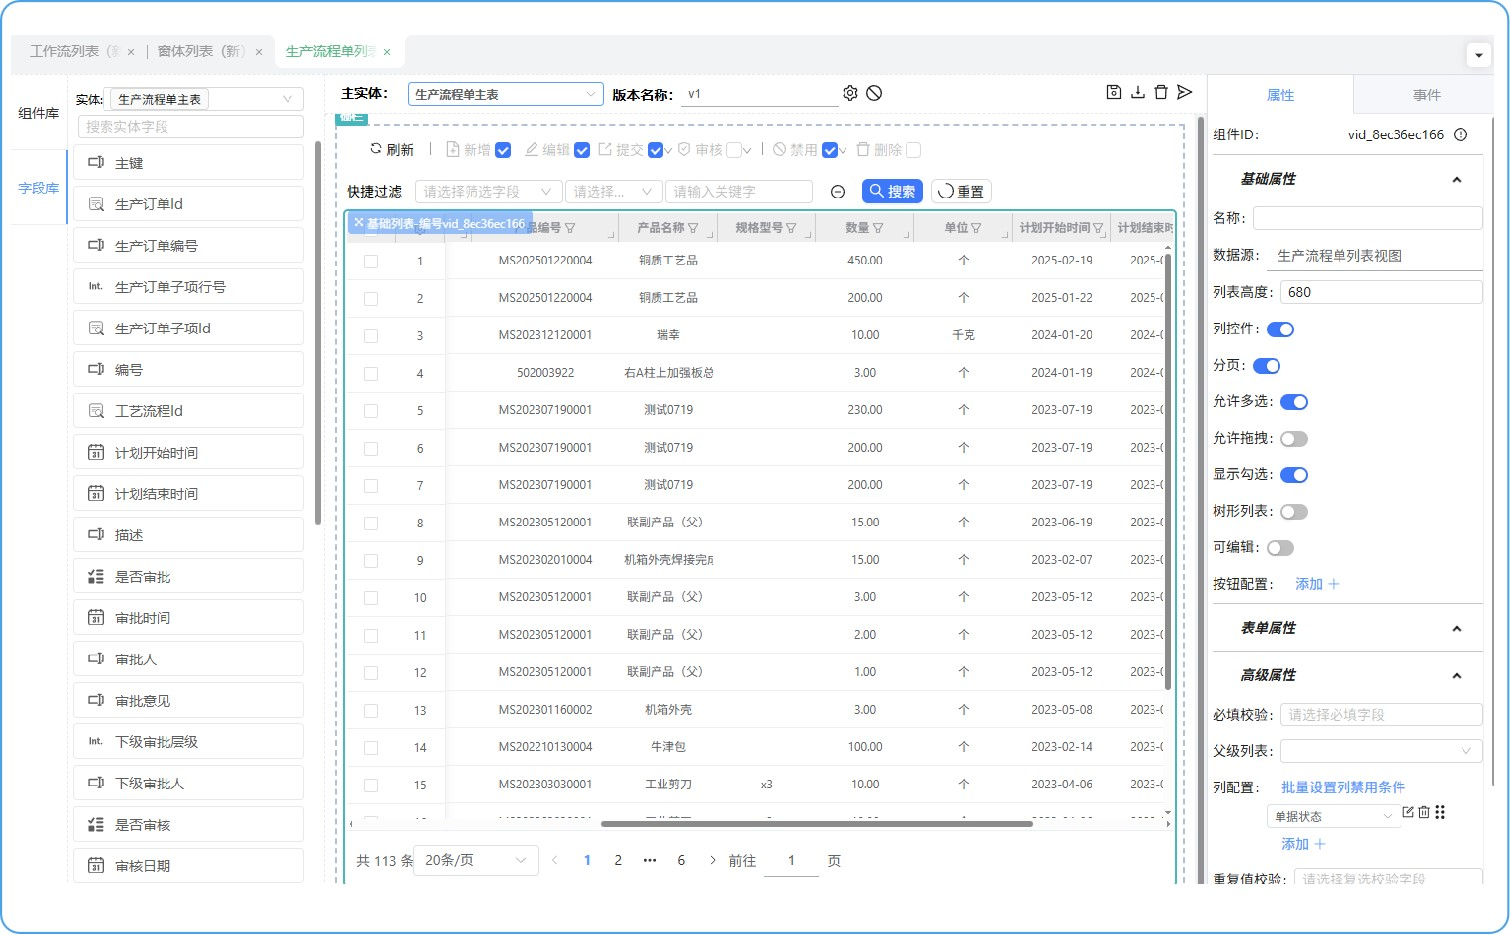The height and width of the screenshot is (935, 1510).
Task: Collapse the 表单属性 section
Action: 1457,629
